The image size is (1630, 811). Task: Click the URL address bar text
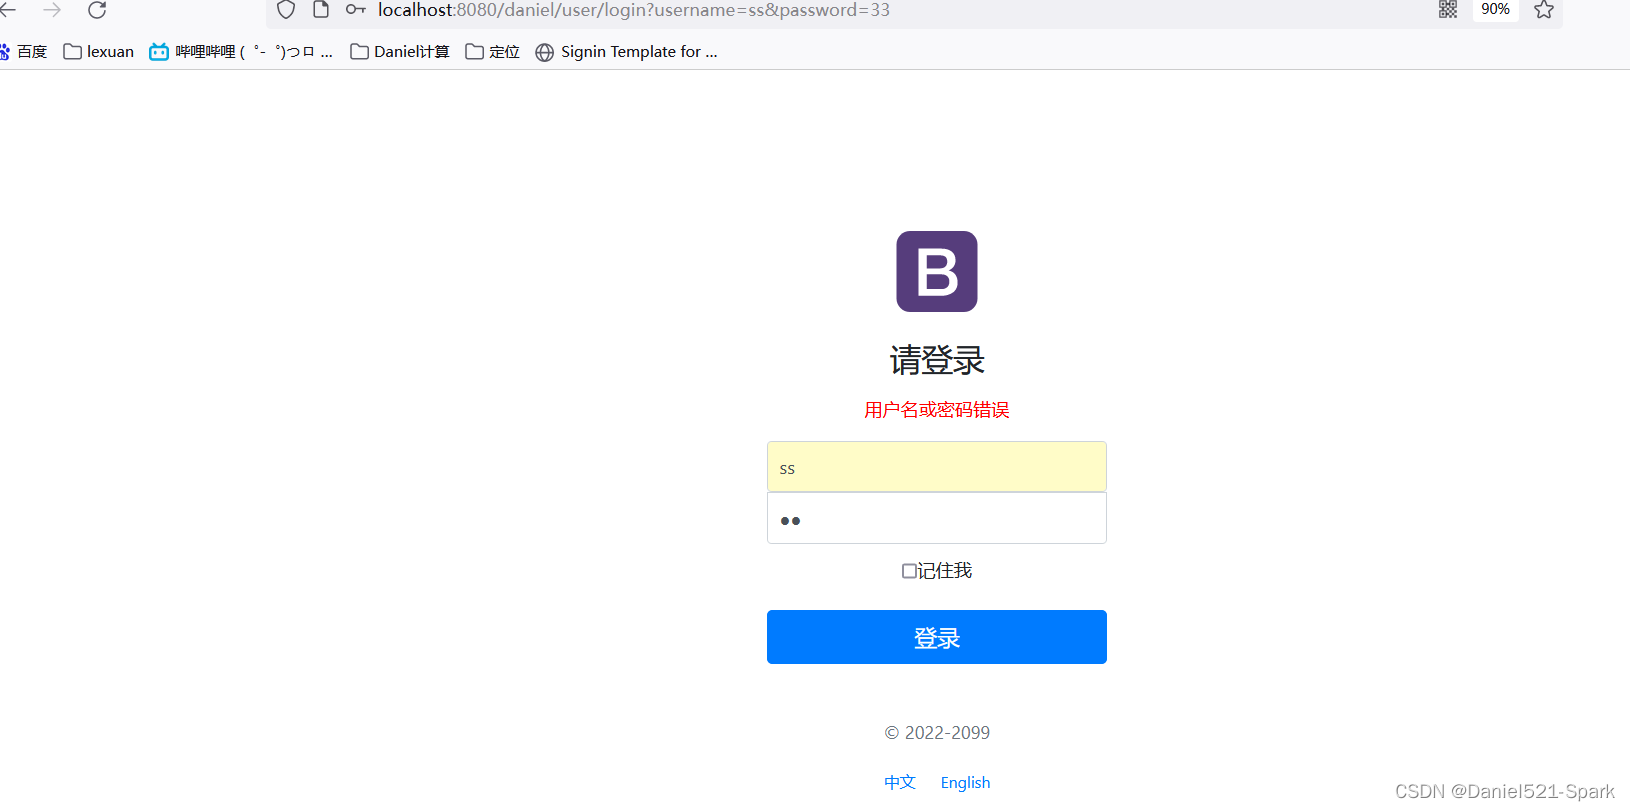pos(633,10)
